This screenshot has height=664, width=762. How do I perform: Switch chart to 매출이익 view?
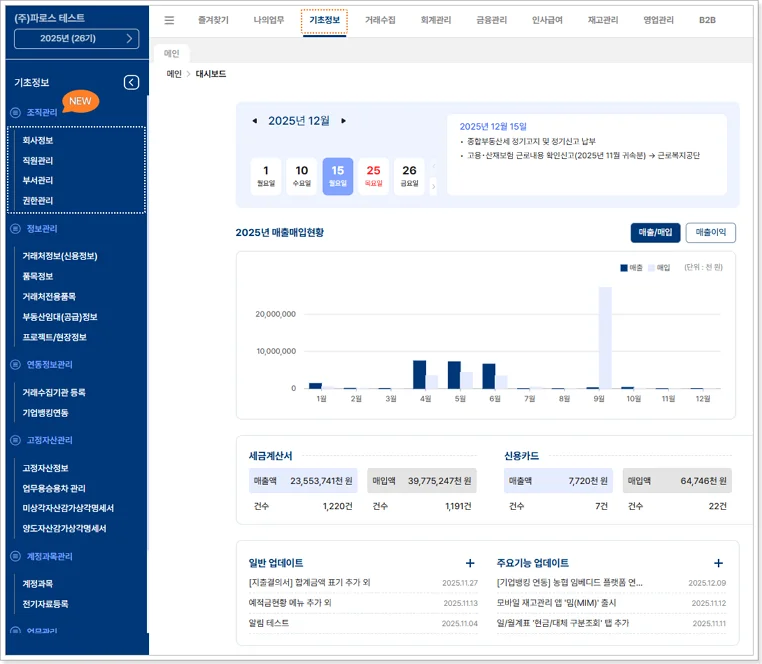tap(711, 232)
